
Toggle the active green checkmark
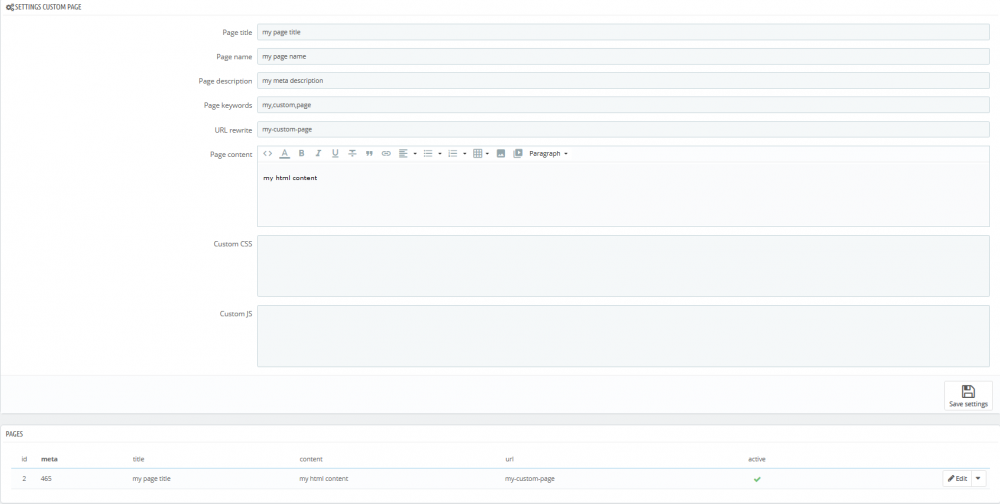pyautogui.click(x=757, y=478)
